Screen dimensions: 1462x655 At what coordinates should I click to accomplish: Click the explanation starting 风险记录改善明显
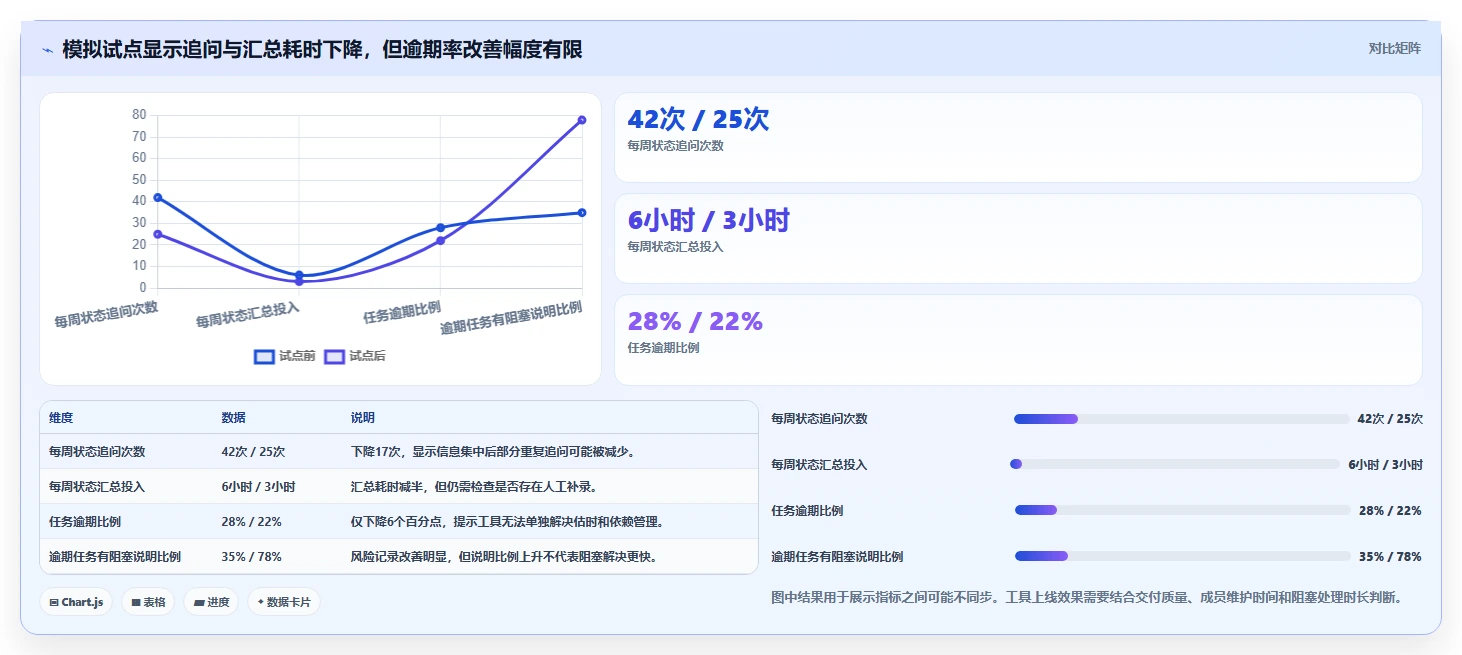(503, 557)
